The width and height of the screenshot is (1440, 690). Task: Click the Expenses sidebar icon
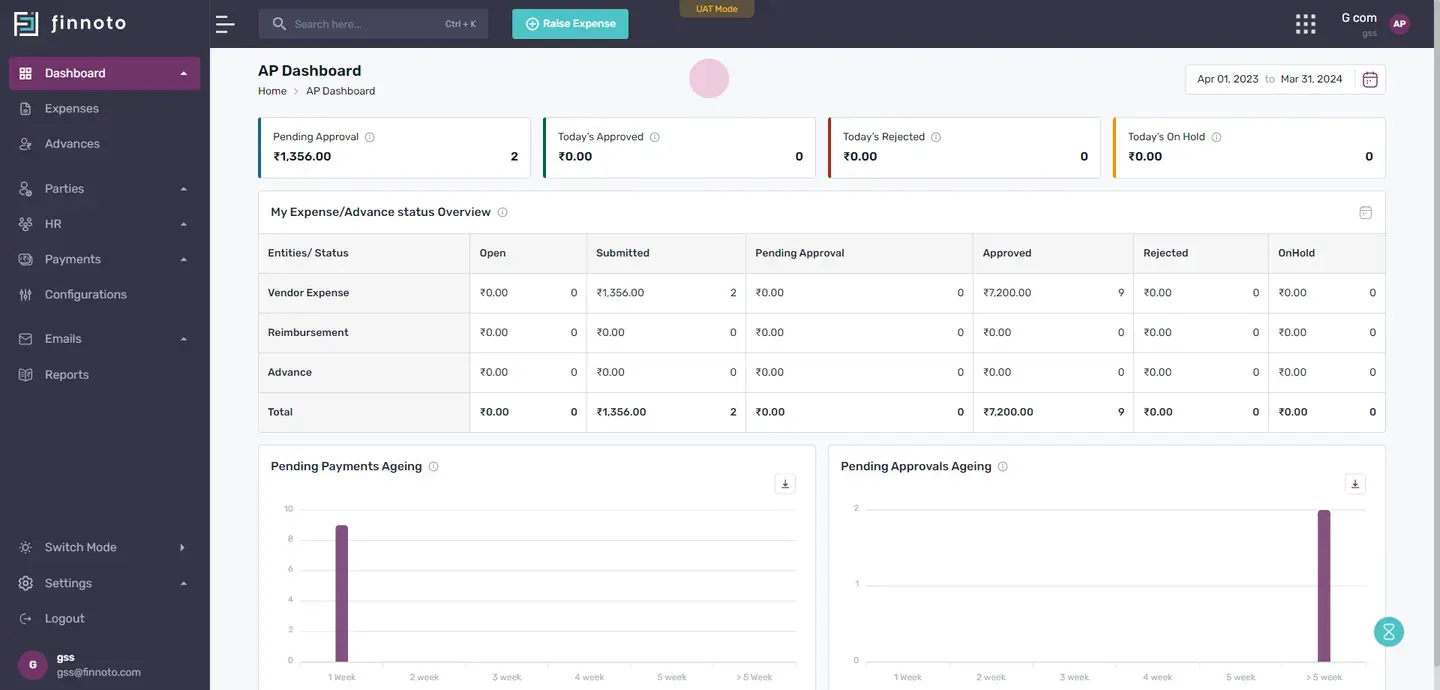(x=26, y=108)
